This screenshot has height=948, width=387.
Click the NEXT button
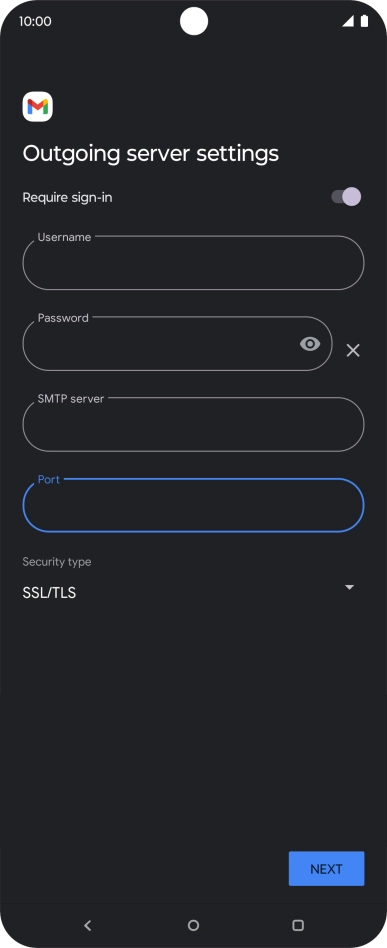[327, 869]
